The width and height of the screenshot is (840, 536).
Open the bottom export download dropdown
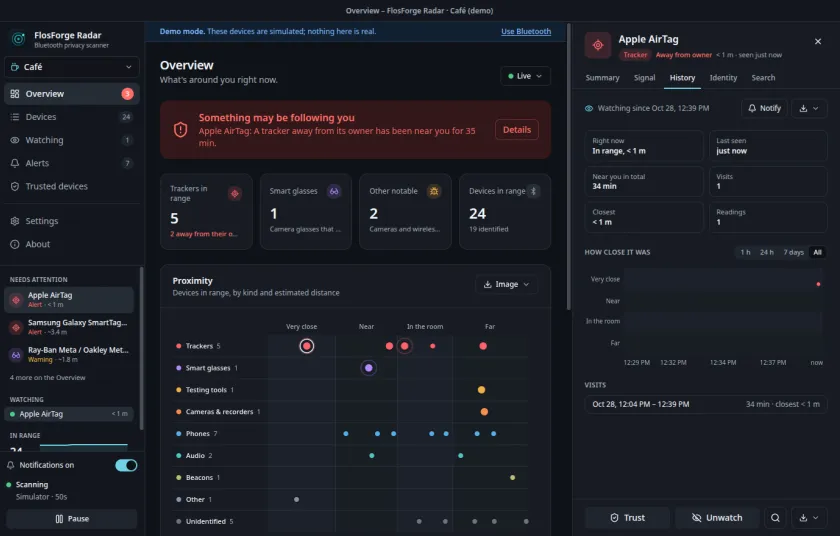coord(808,518)
